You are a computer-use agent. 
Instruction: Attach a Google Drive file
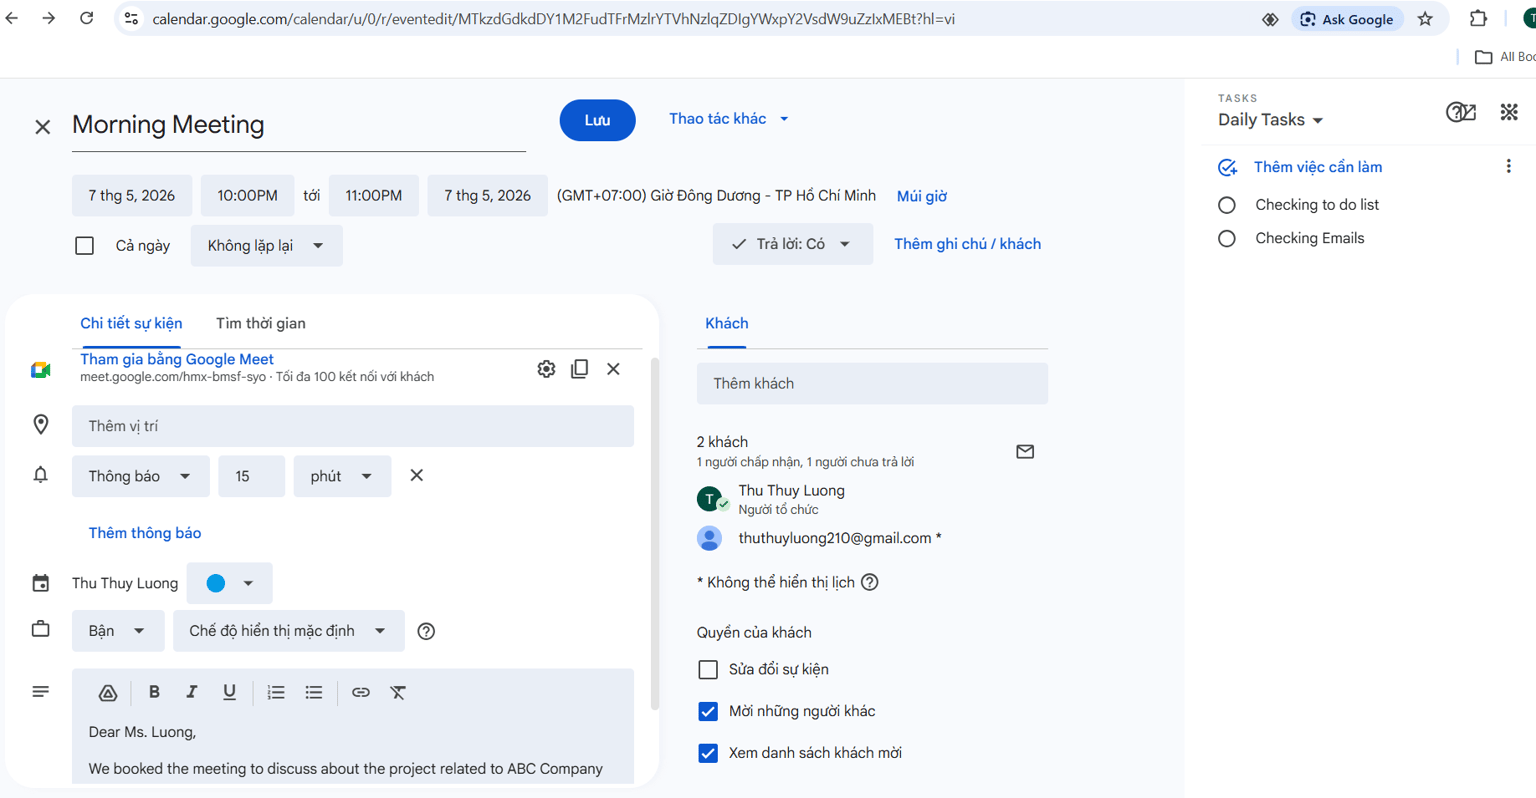(x=108, y=692)
